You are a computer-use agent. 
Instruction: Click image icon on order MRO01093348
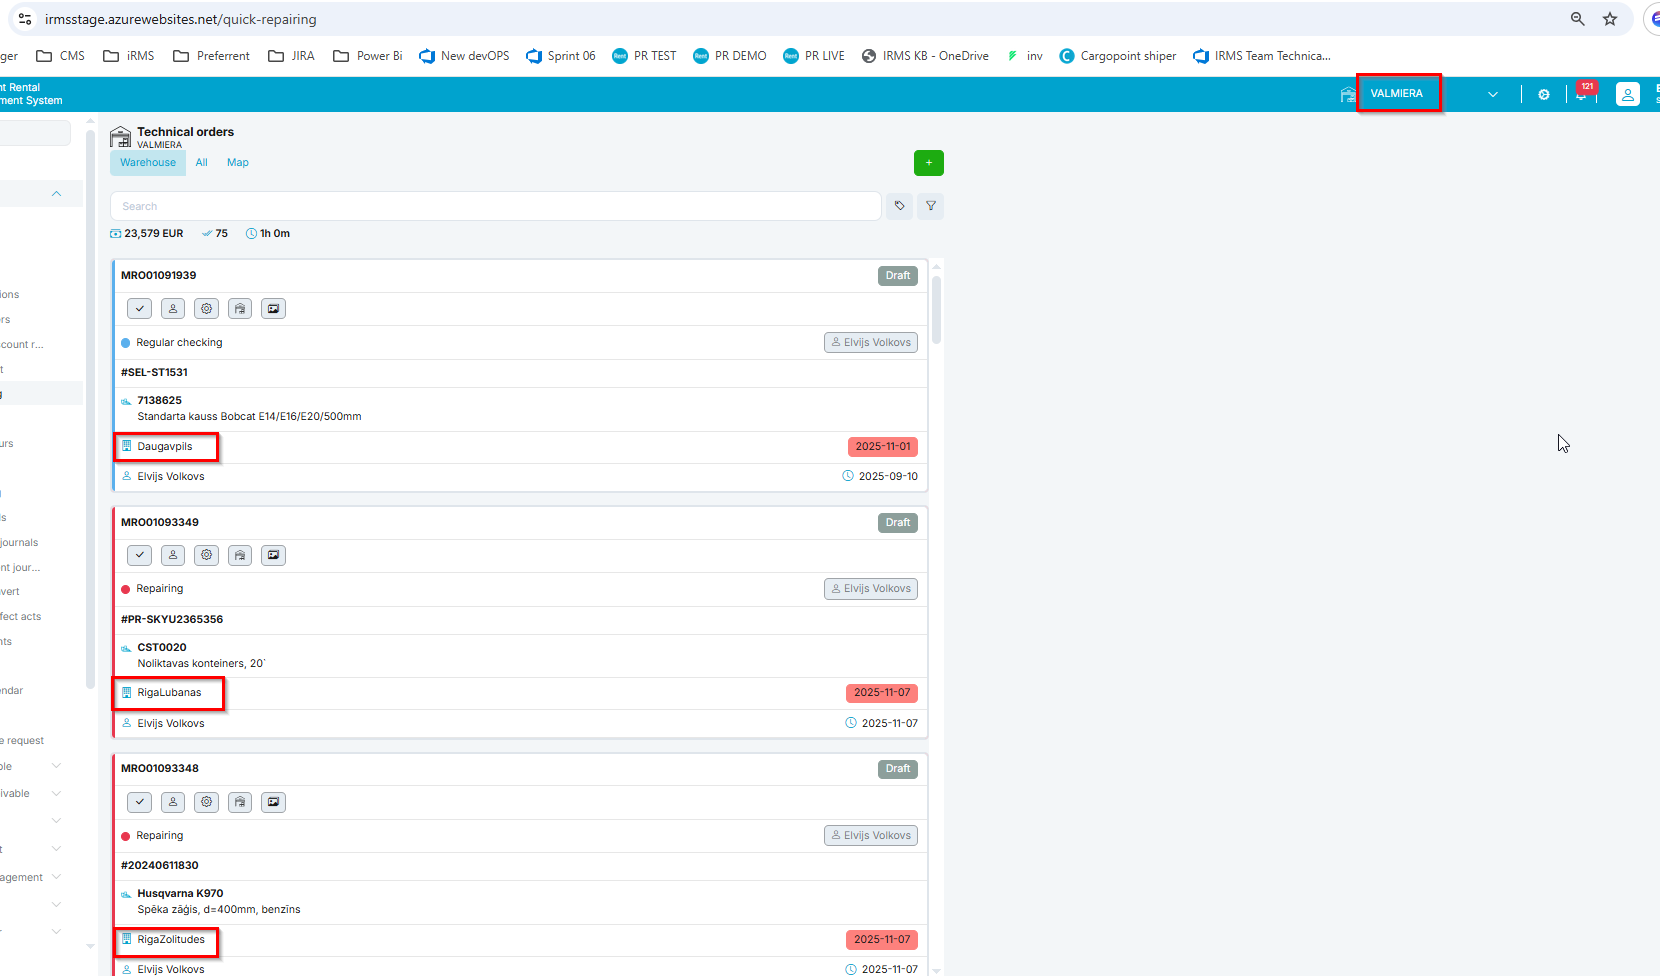[273, 802]
